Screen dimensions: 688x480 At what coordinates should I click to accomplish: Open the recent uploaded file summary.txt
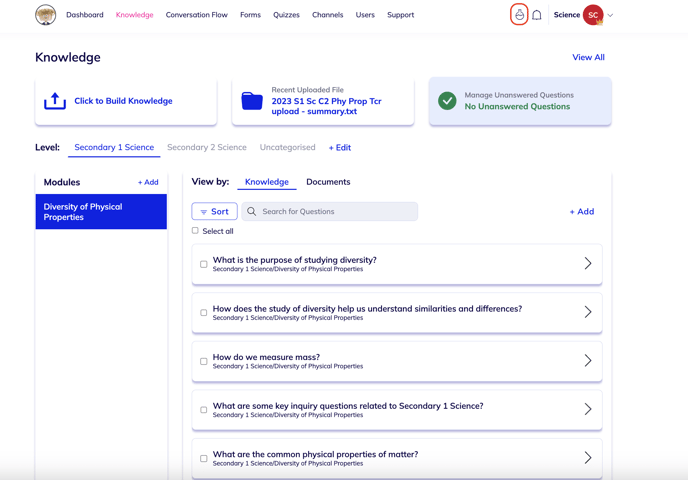[326, 106]
